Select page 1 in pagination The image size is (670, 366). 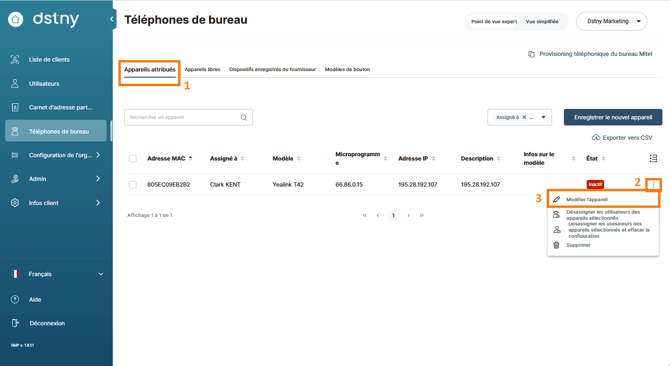pyautogui.click(x=393, y=215)
